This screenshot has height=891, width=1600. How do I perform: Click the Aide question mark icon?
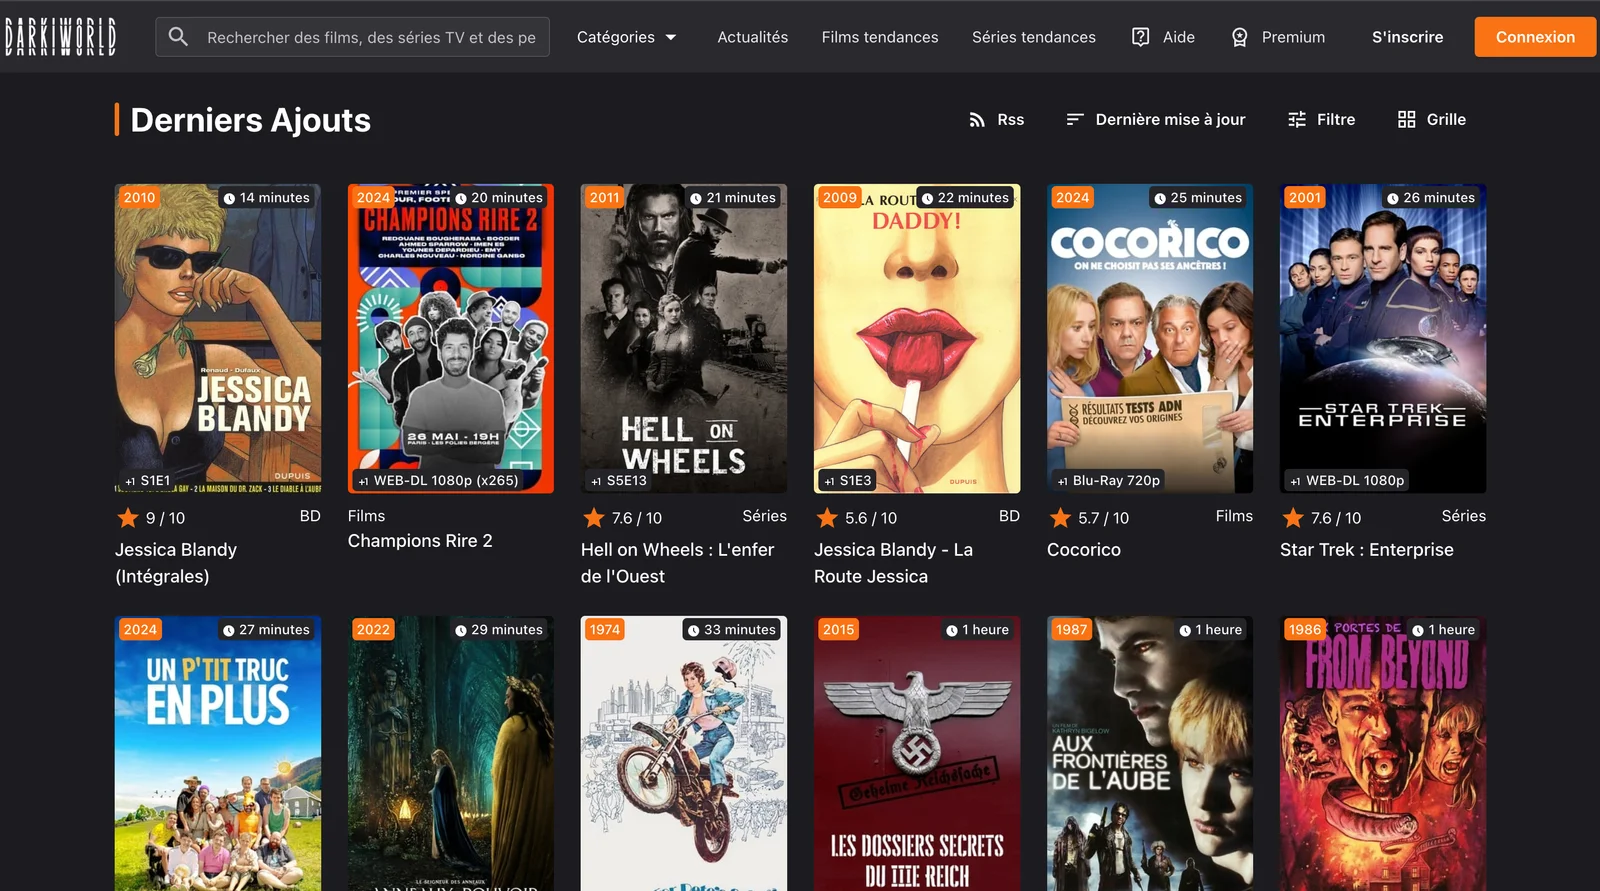1140,37
